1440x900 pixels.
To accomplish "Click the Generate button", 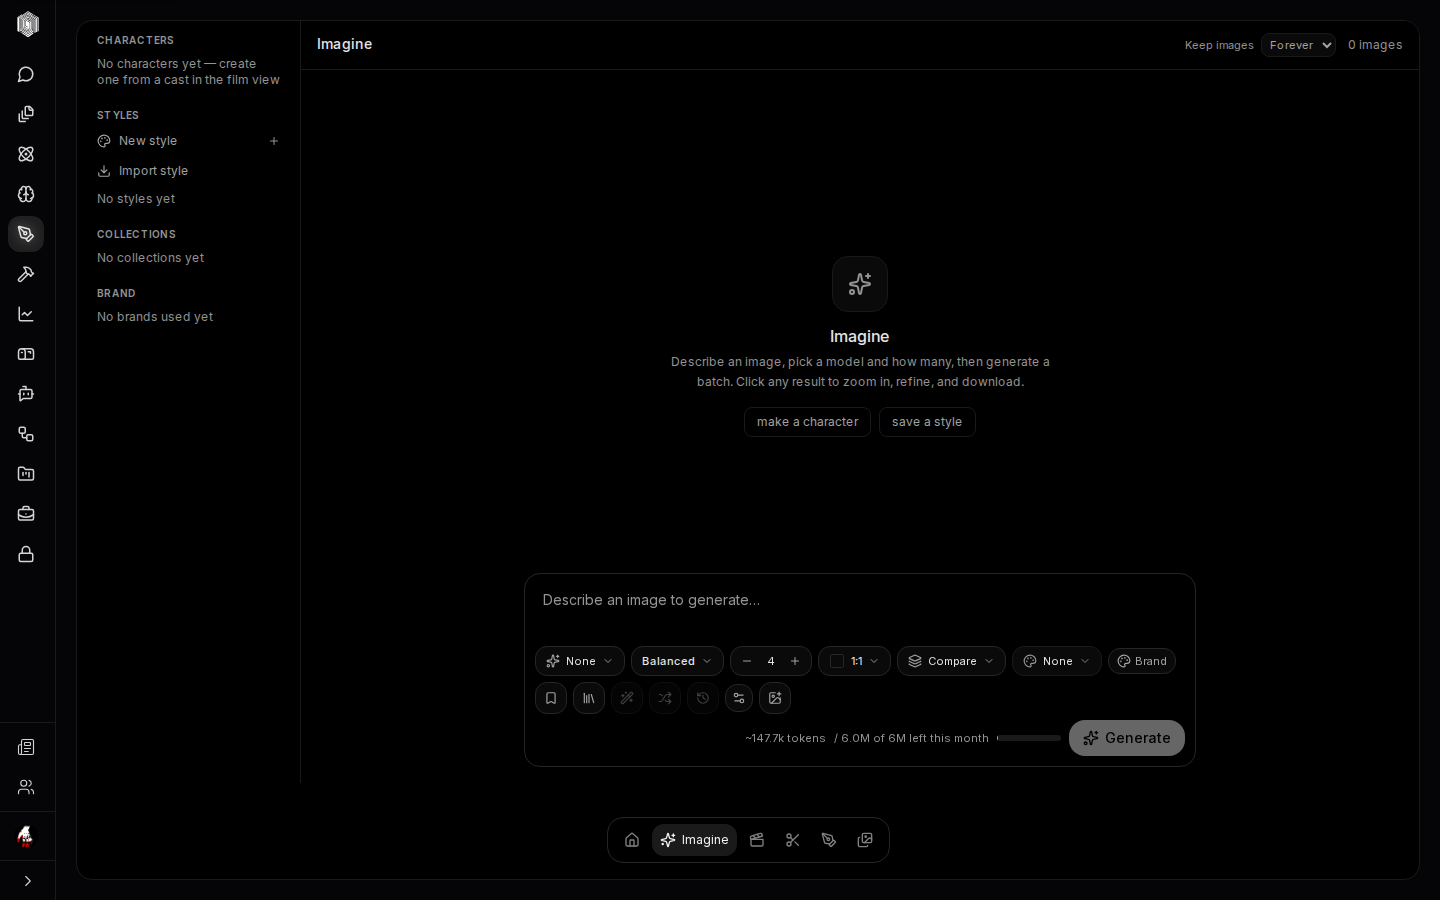I will click(x=1127, y=738).
